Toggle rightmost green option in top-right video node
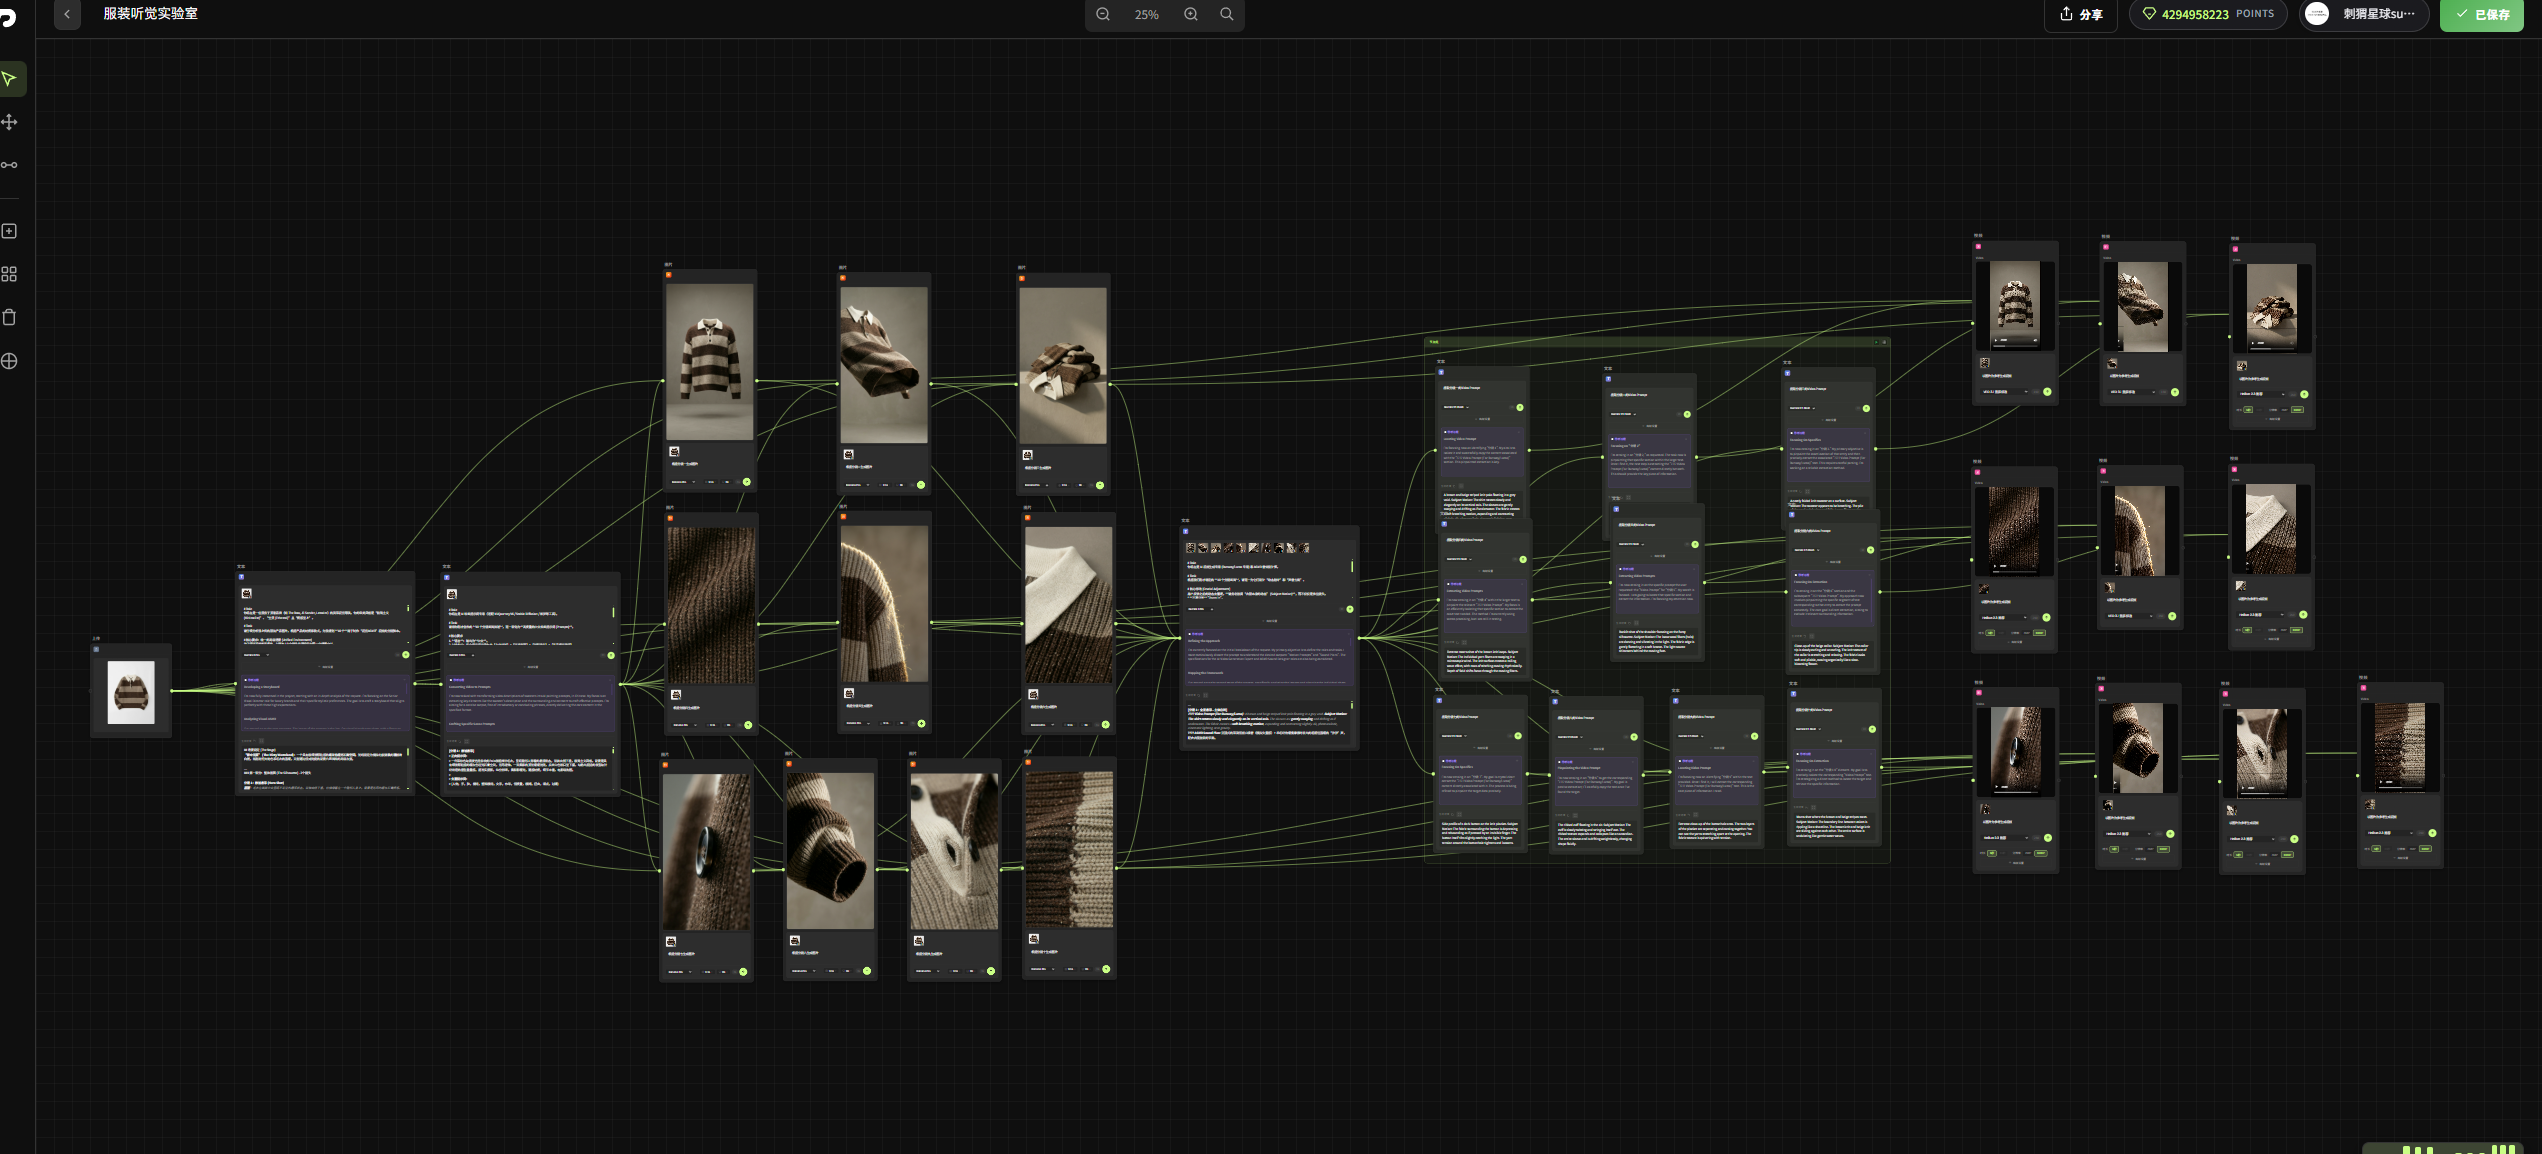Image resolution: width=2542 pixels, height=1154 pixels. 2297,409
